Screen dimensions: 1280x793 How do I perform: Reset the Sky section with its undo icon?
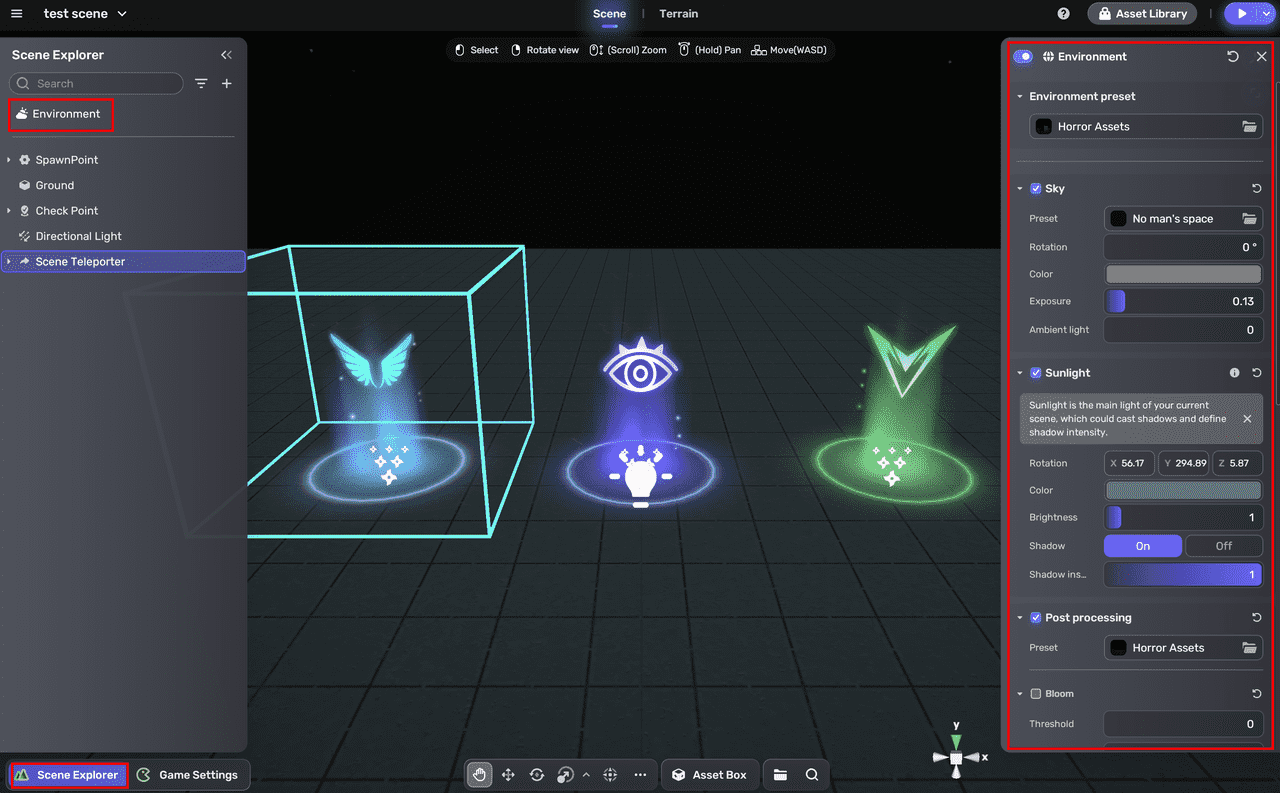click(1257, 189)
